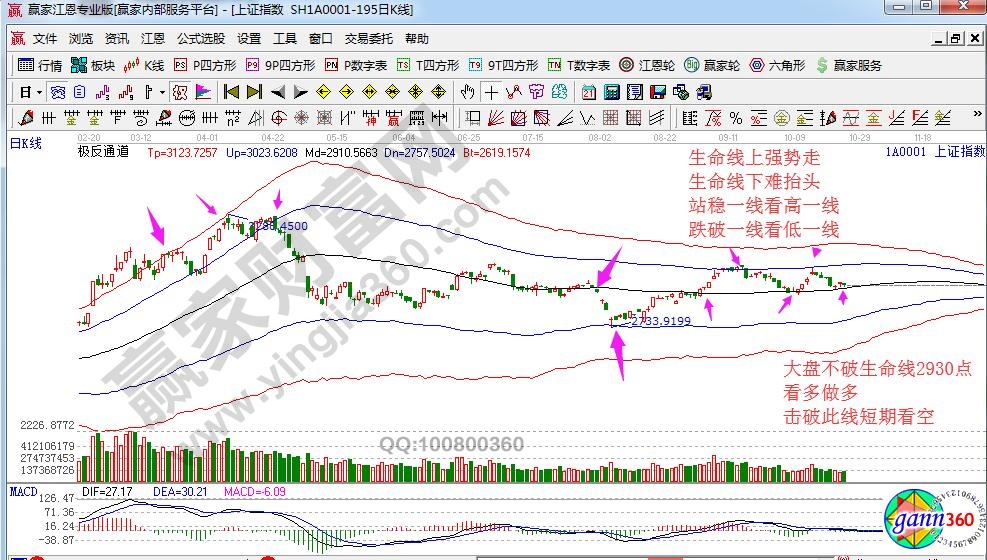The width and height of the screenshot is (987, 560).
Task: Open the 公式选股 menu
Action: coord(201,39)
